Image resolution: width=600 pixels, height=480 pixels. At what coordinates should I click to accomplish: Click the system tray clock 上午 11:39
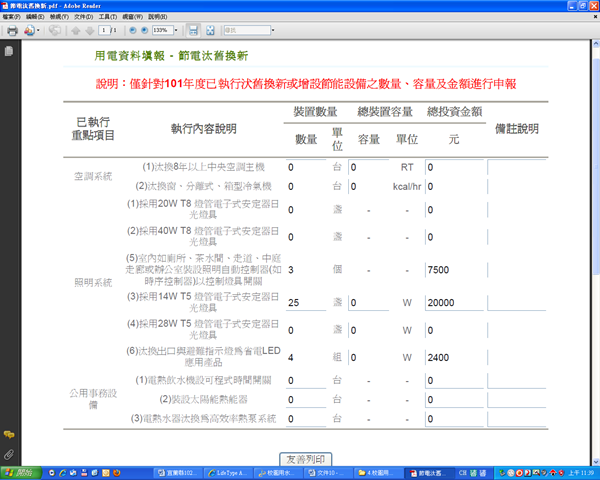click(x=581, y=473)
